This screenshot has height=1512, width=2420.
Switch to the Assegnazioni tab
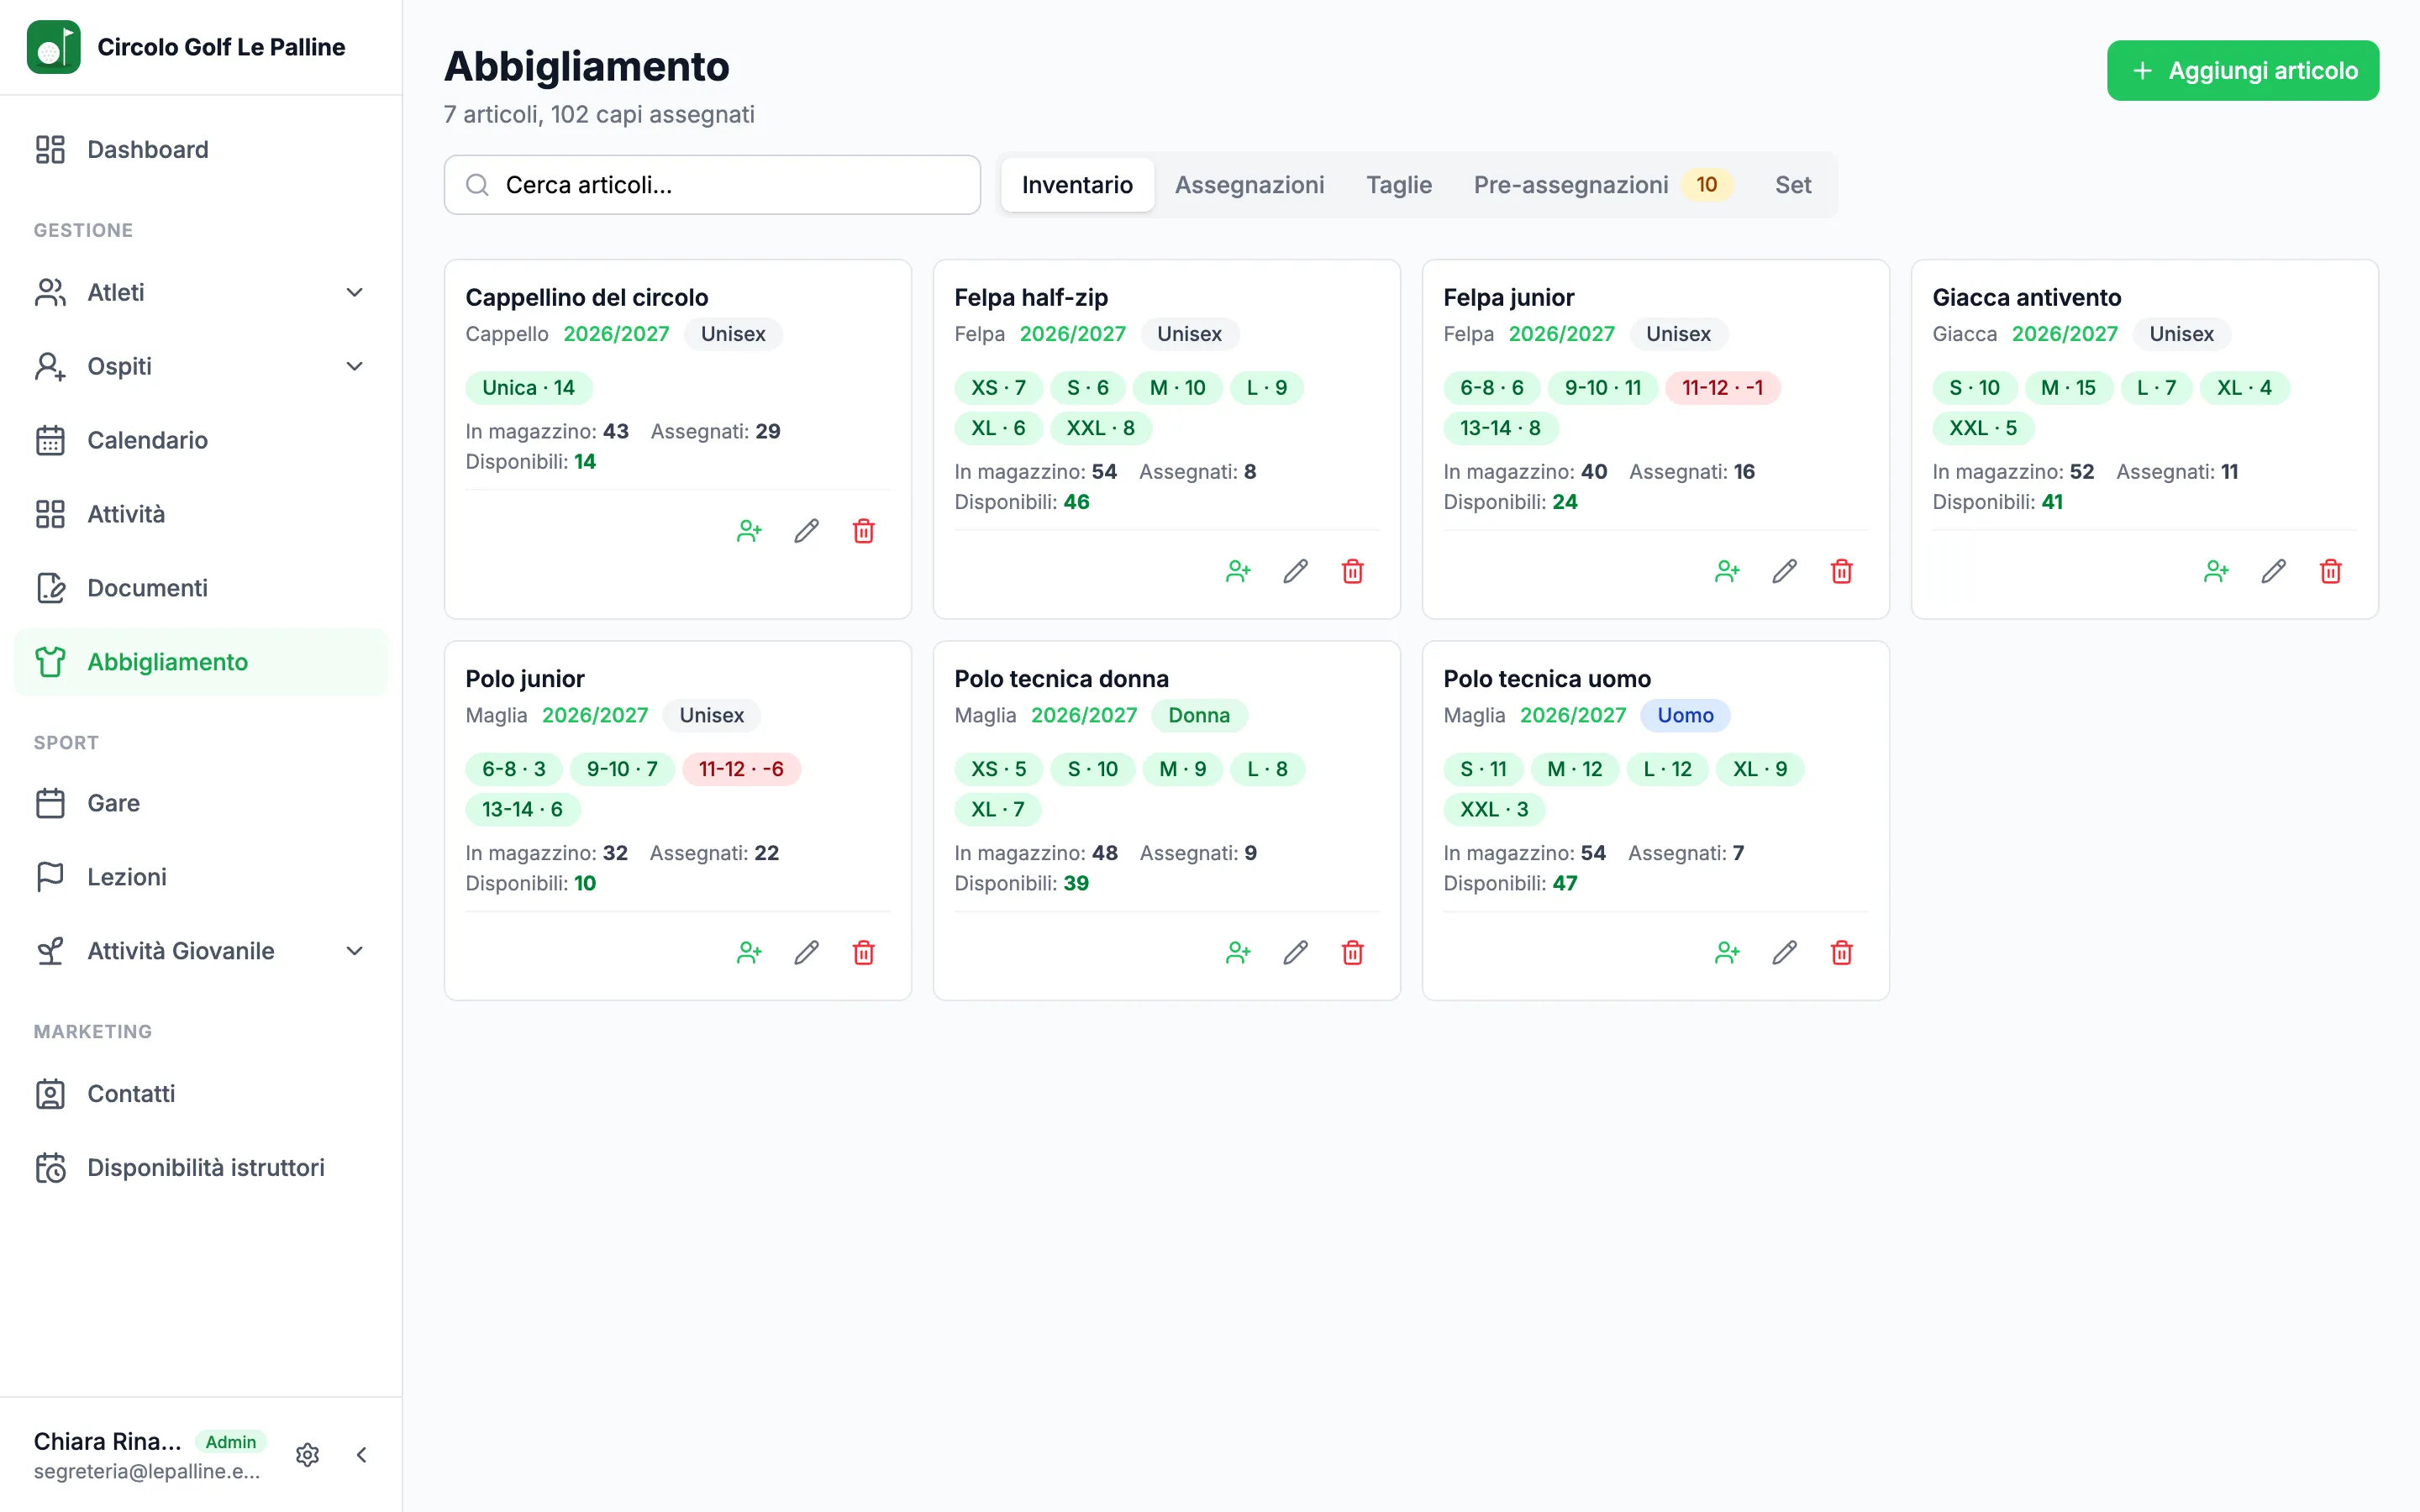point(1249,185)
